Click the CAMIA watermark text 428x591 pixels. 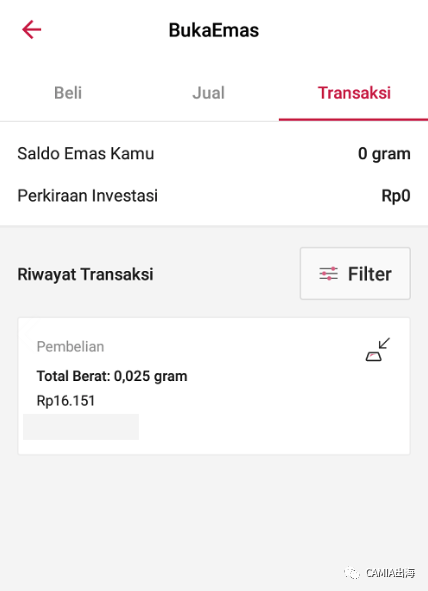coord(390,573)
